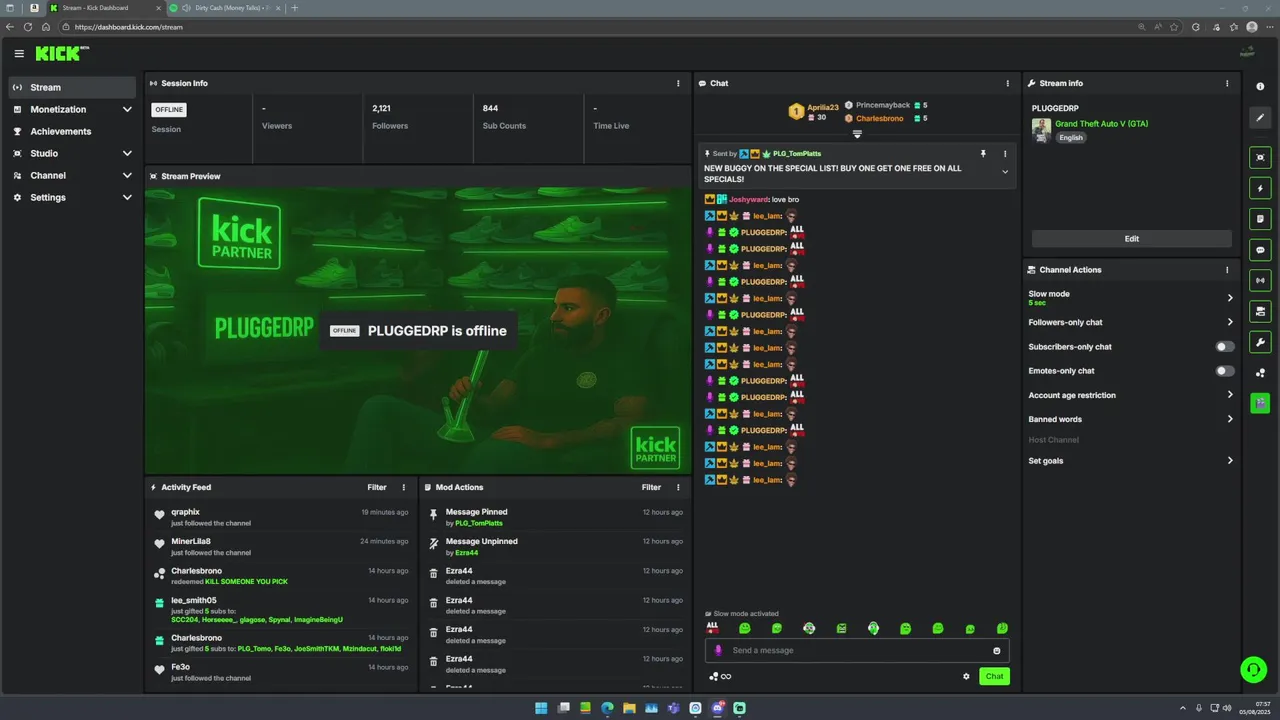Image resolution: width=1280 pixels, height=720 pixels.
Task: Click the broadcast signal icon in right rail
Action: (1260, 280)
